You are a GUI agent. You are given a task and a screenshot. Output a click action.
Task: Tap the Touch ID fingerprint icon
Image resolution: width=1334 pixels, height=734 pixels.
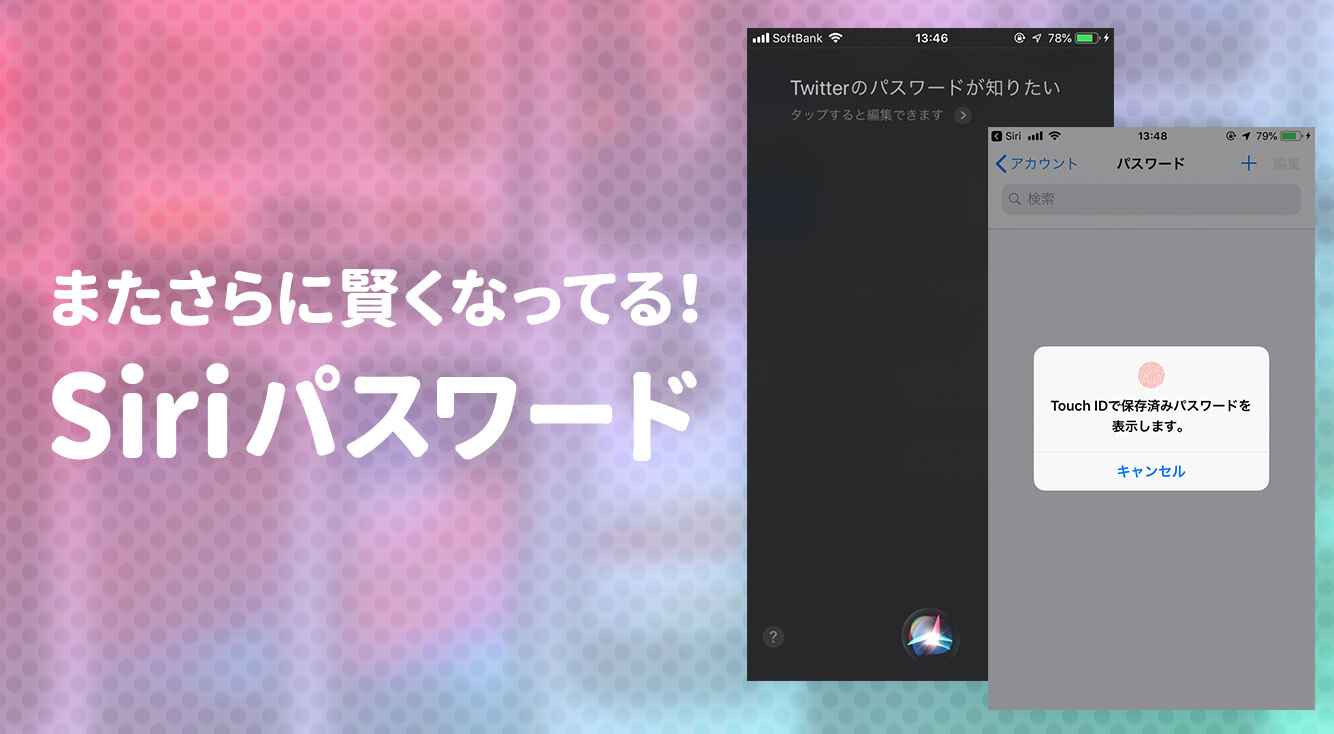(x=1151, y=374)
